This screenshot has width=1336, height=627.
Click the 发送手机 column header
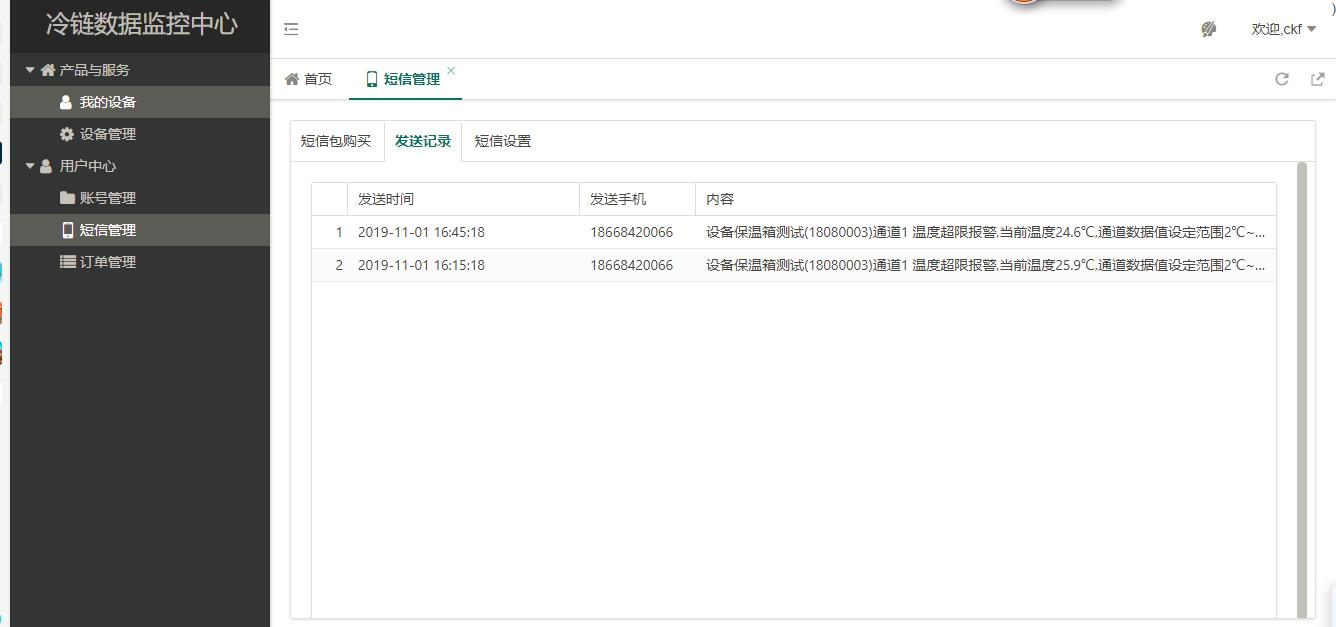(618, 199)
